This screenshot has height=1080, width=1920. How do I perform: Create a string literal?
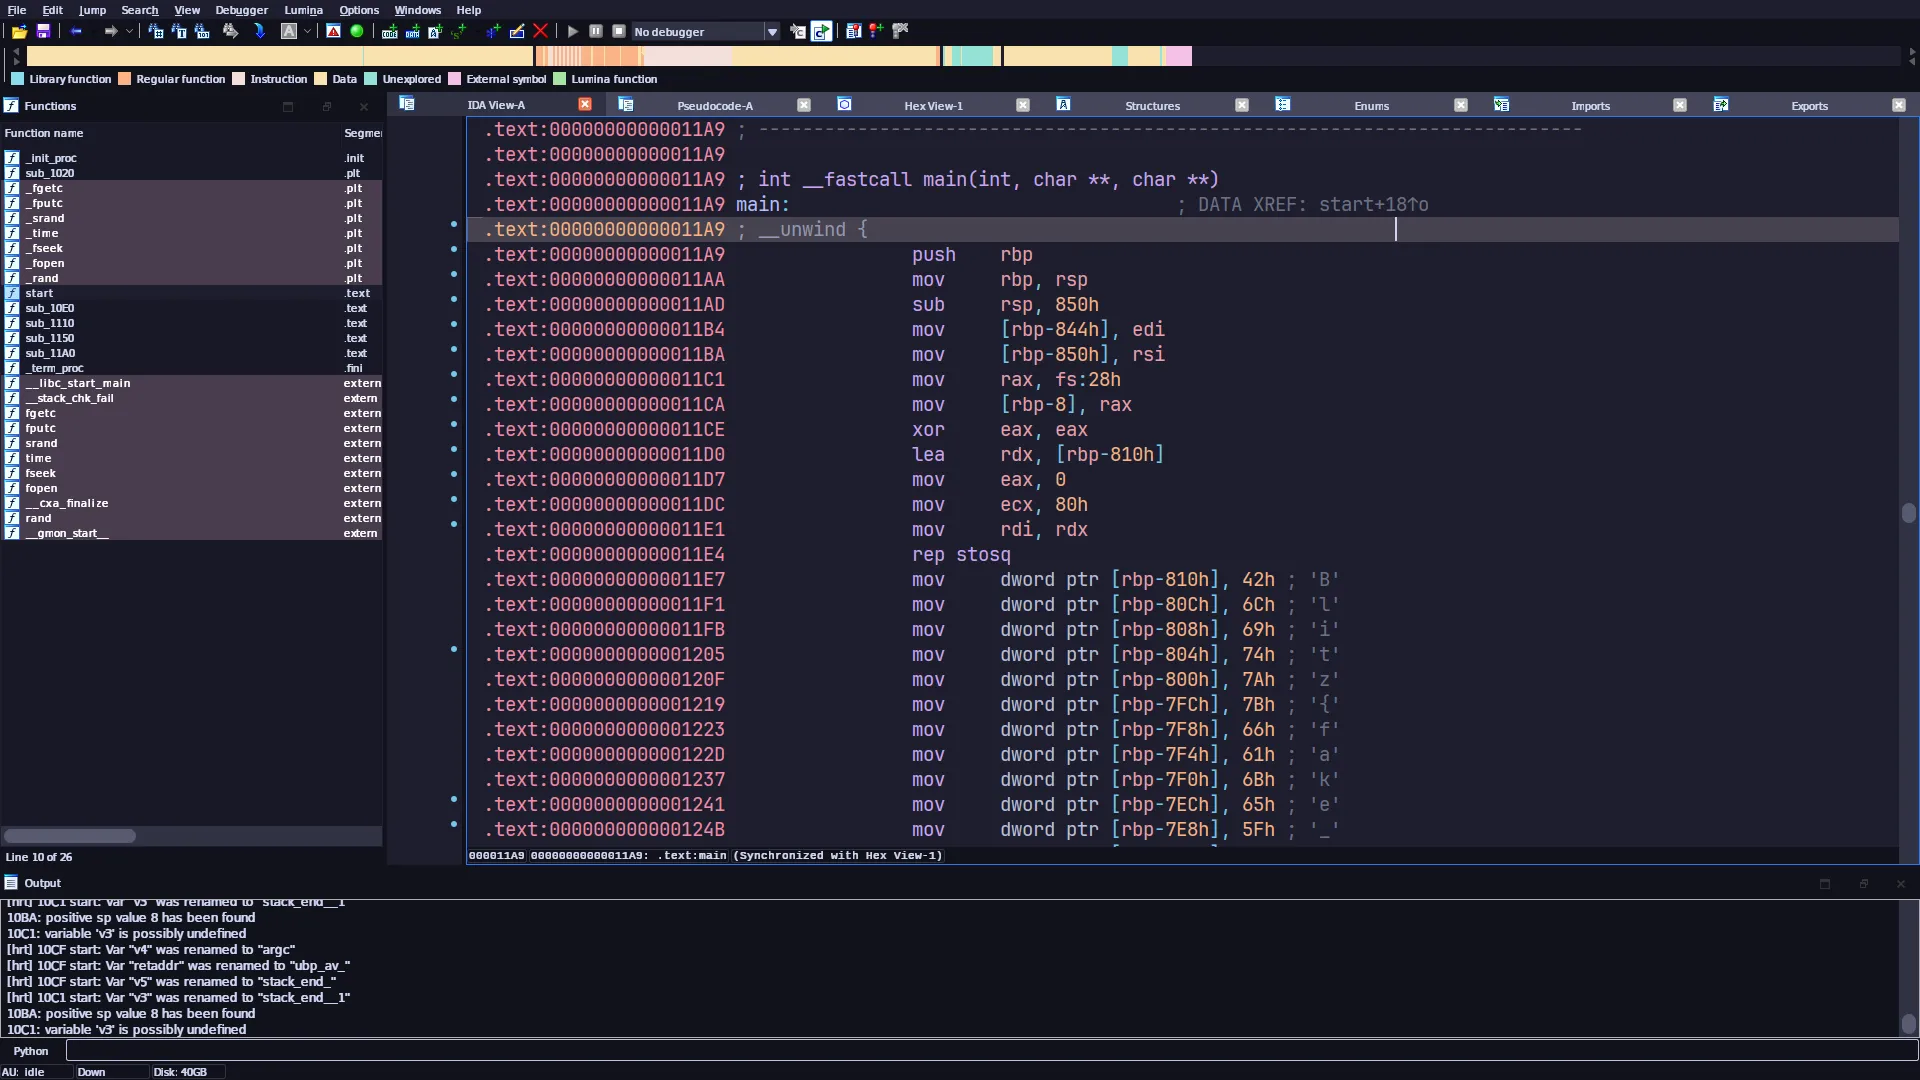tap(458, 31)
